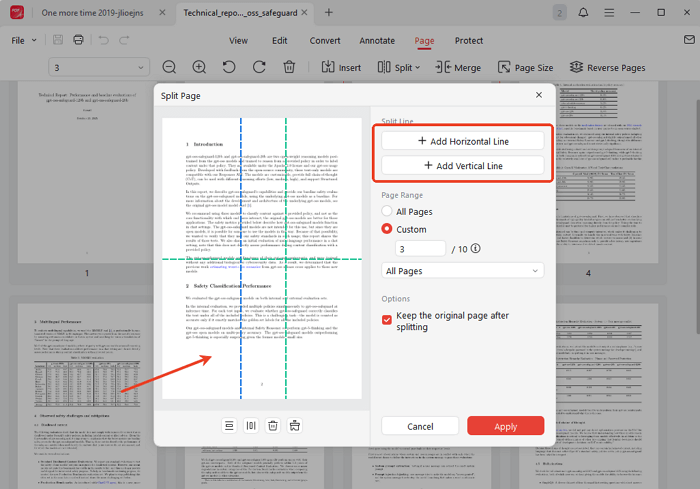700x489 pixels.
Task: Add a new tab with plus icon
Action: [329, 13]
